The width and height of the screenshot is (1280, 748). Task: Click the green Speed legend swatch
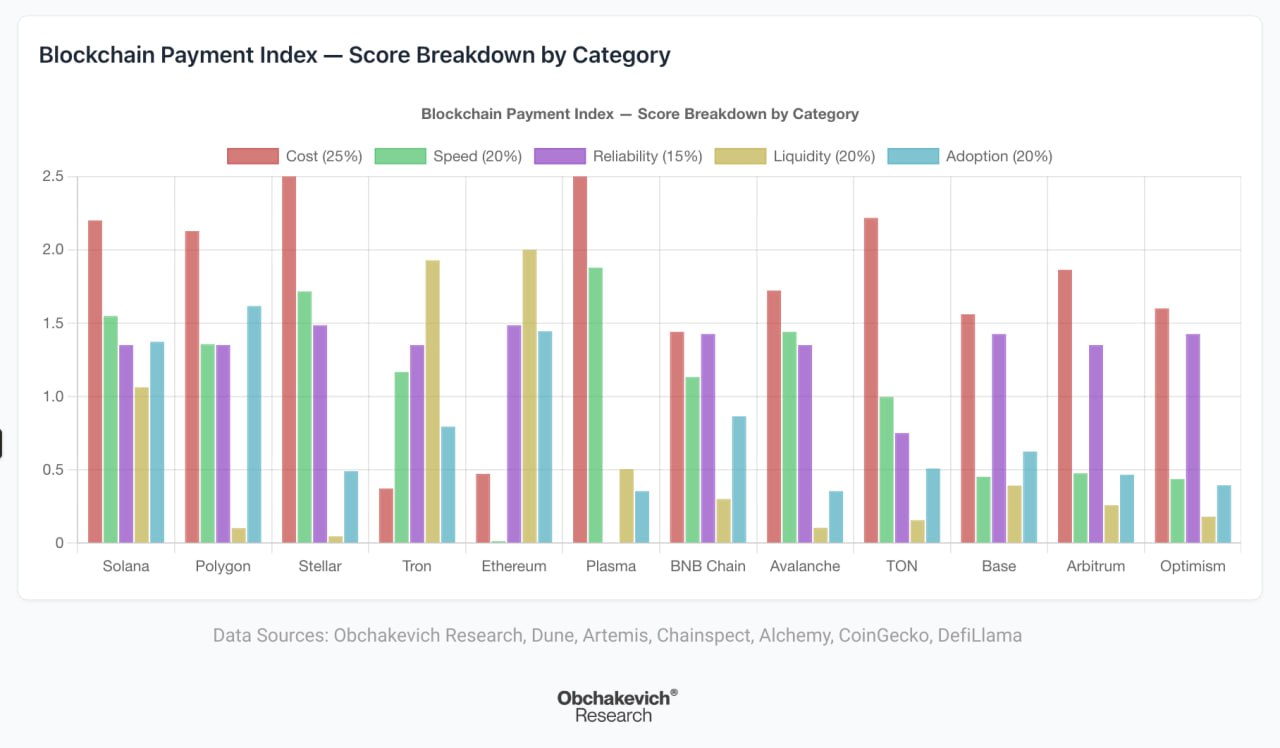point(400,156)
